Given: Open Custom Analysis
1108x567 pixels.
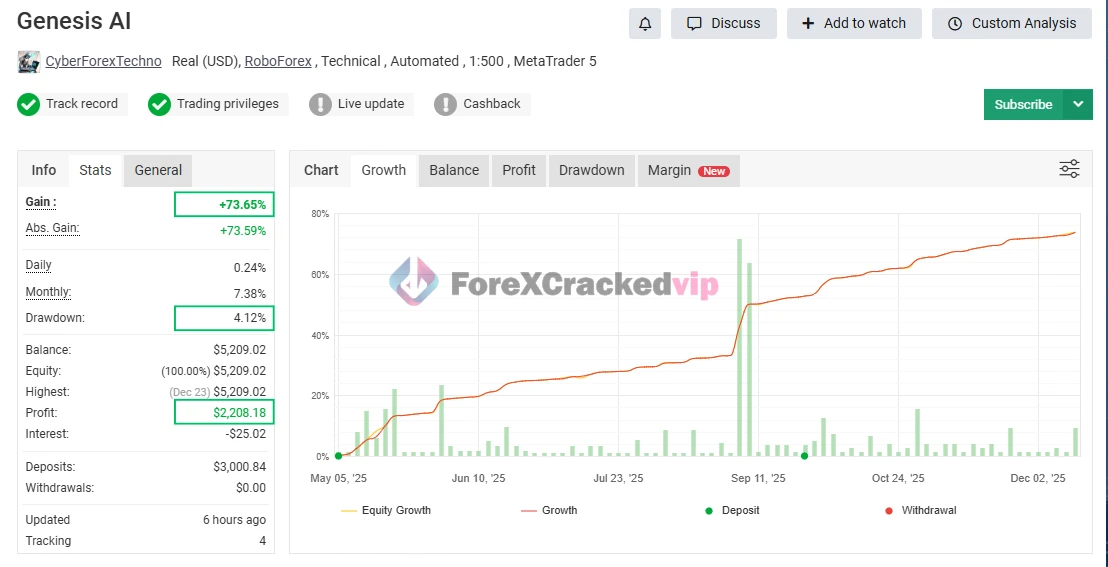Looking at the screenshot, I should 1013,23.
